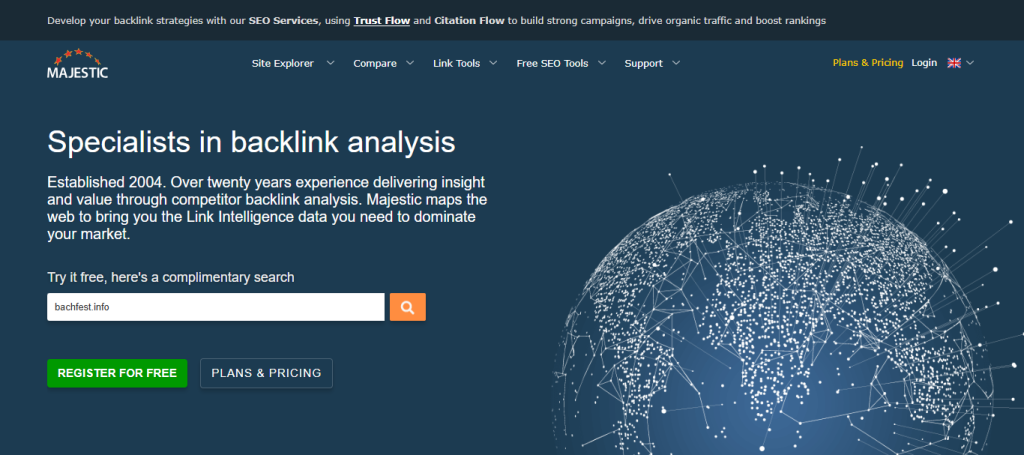Image resolution: width=1024 pixels, height=455 pixels.
Task: Open the Free SEO Tools menu
Action: (552, 63)
